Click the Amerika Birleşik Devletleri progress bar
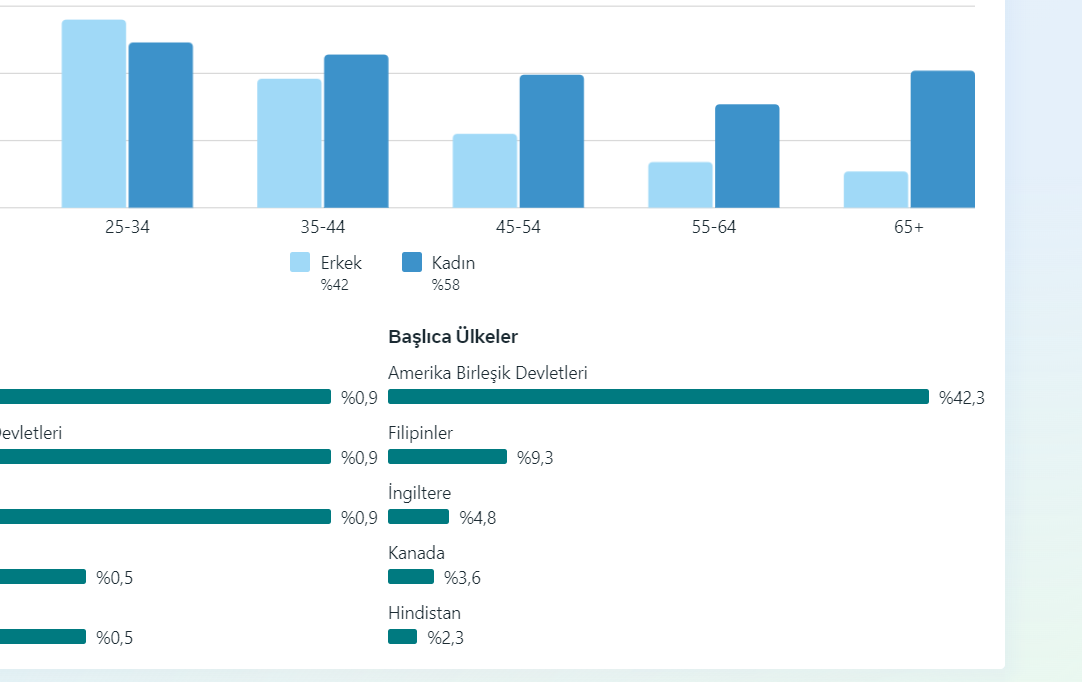 [658, 397]
